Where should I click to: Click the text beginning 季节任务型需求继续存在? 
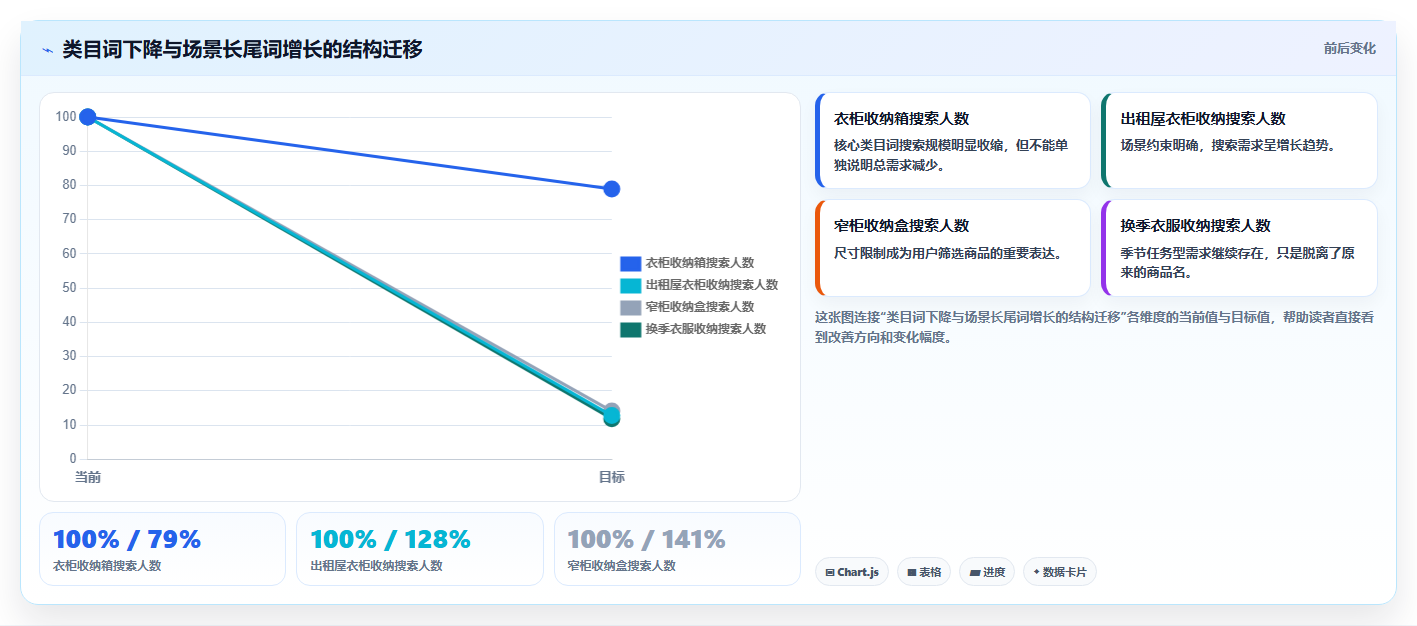1238,263
